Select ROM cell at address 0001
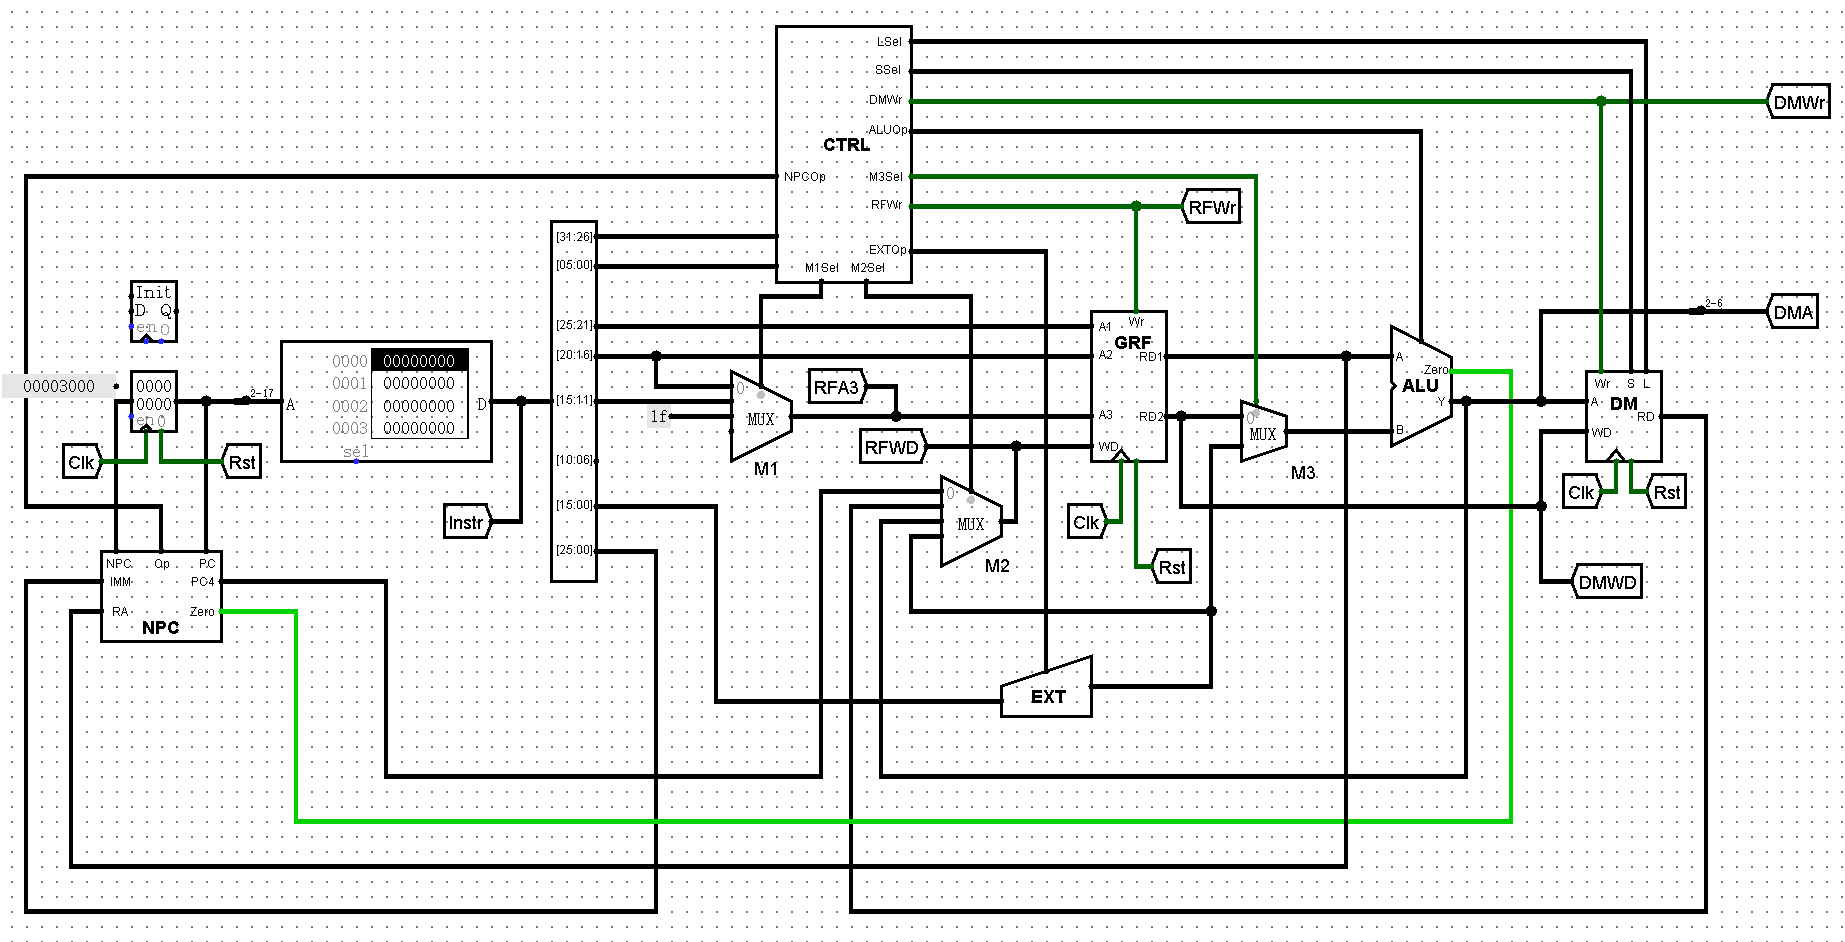The image size is (1845, 942). (x=419, y=383)
